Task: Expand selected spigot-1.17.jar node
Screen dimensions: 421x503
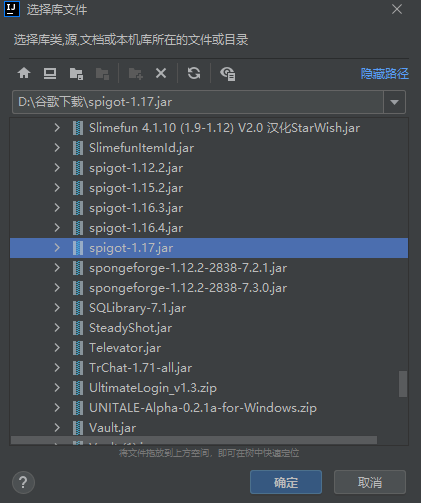Action: tap(57, 248)
